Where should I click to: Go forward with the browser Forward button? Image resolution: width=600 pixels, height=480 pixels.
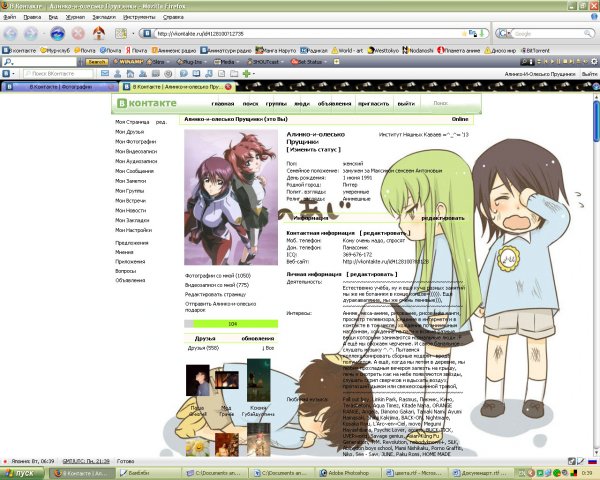[x=31, y=34]
